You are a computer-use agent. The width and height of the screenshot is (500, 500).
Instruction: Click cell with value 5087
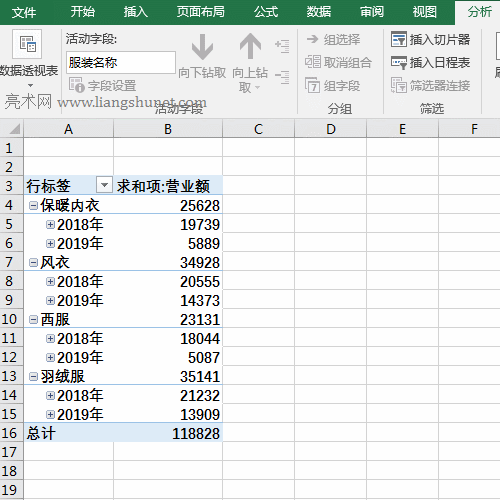coord(168,357)
